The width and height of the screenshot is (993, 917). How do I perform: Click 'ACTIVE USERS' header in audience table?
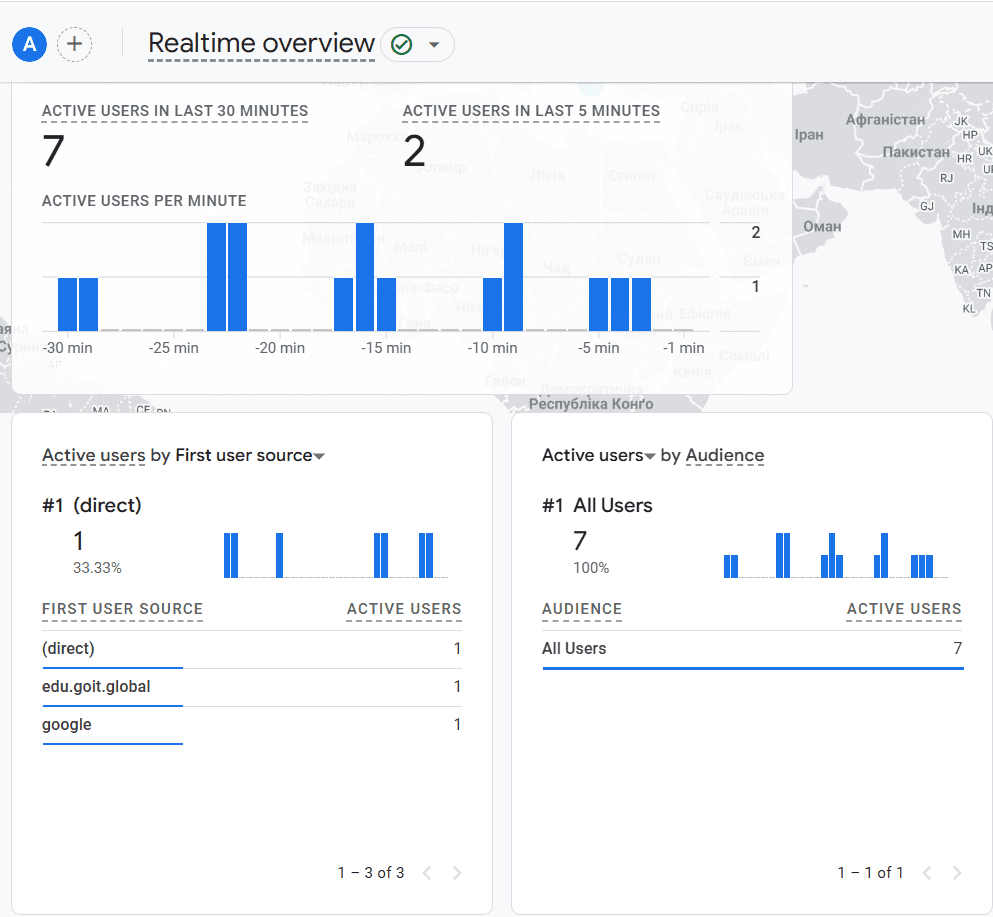[x=904, y=609]
